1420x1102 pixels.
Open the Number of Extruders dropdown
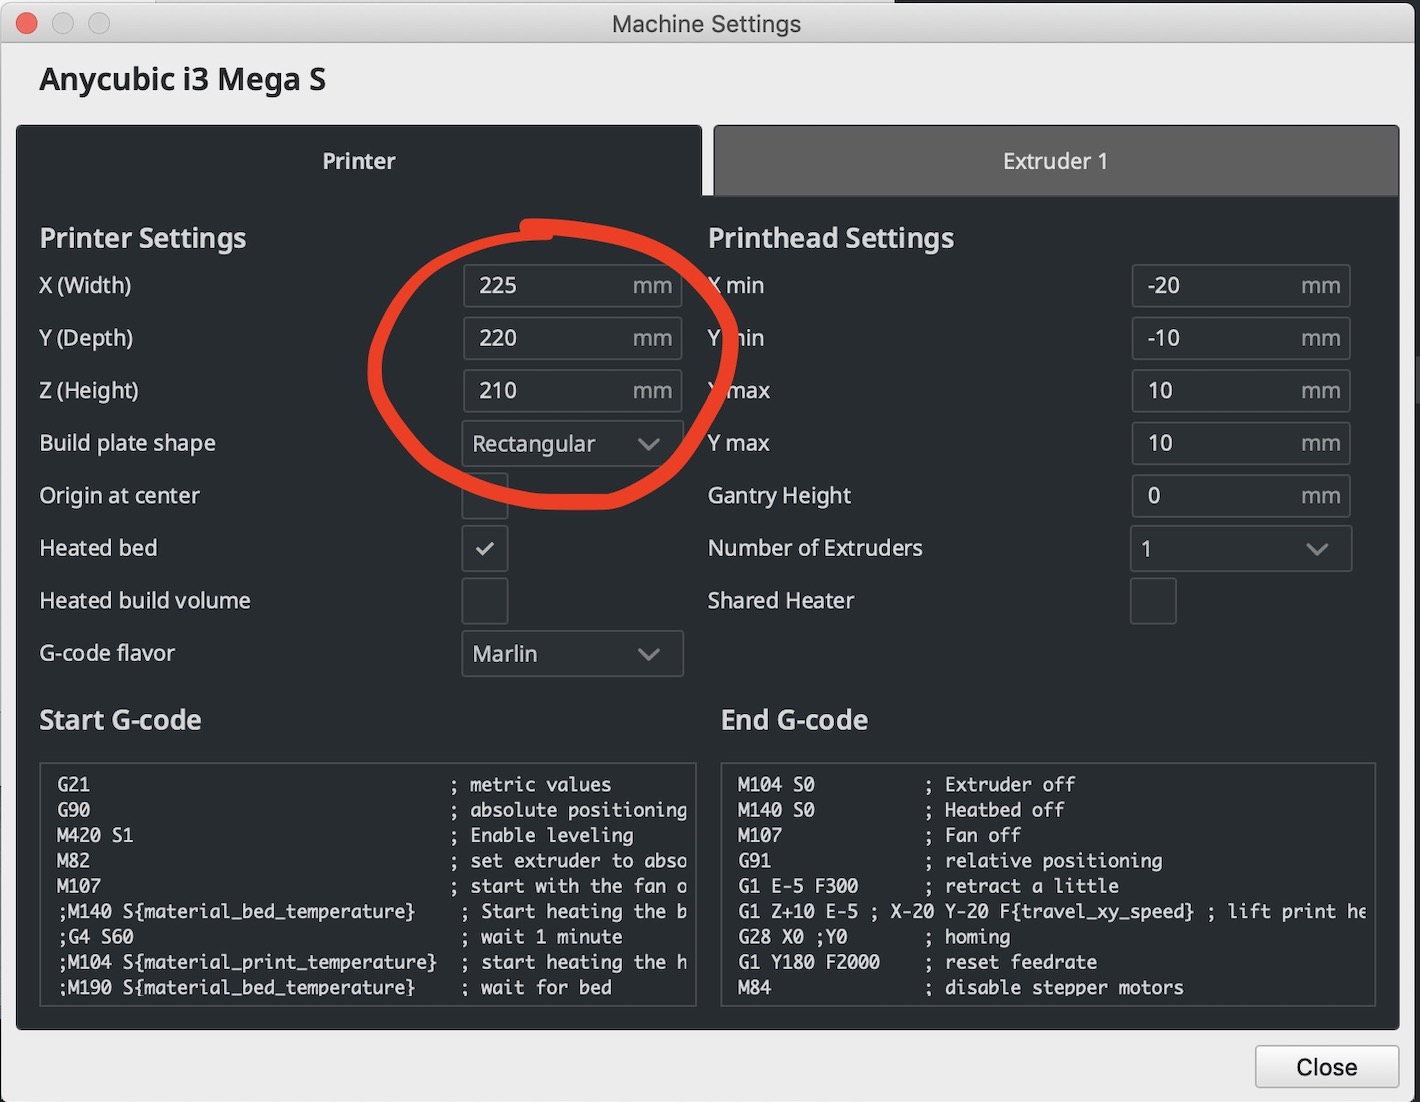coord(1241,549)
